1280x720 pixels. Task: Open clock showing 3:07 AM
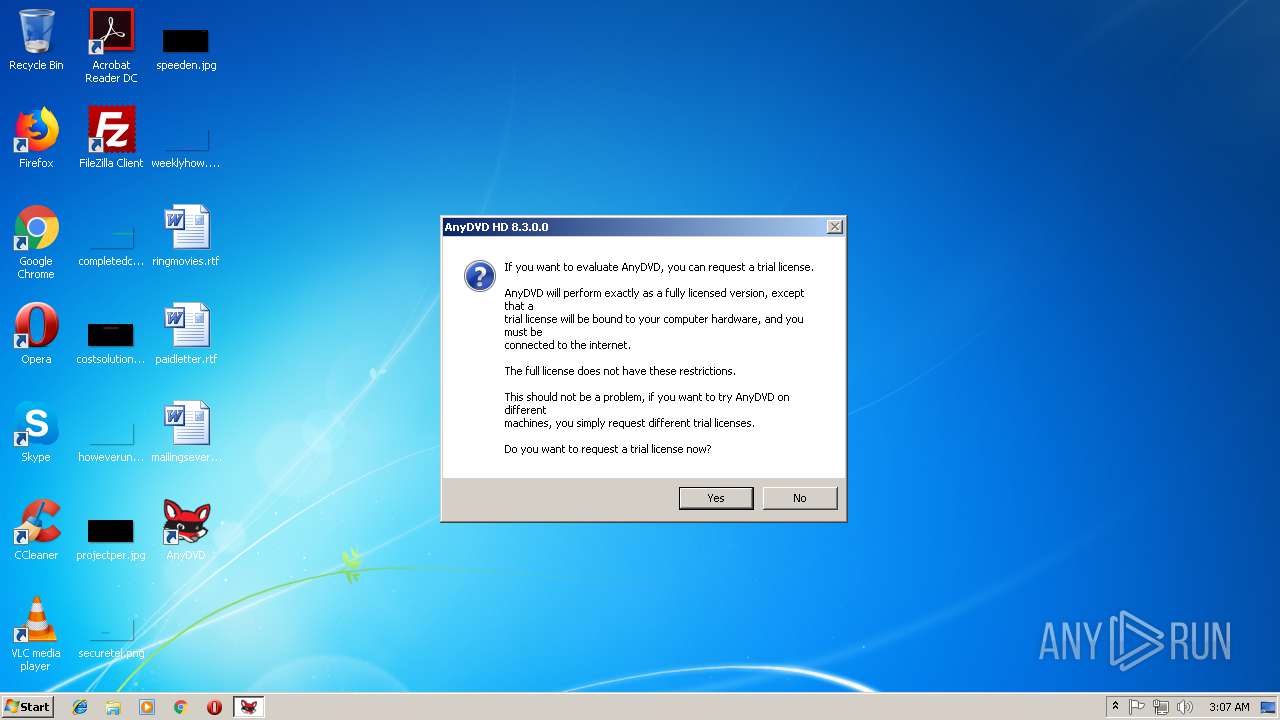click(x=1229, y=707)
